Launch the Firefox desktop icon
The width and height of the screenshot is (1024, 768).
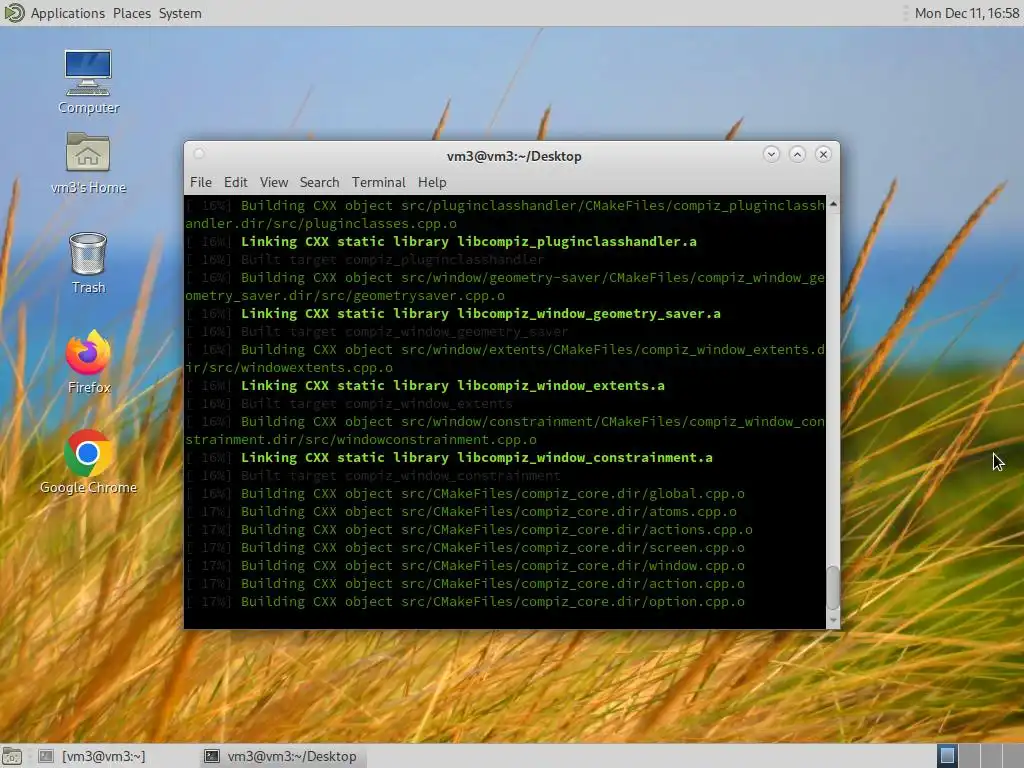[88, 362]
